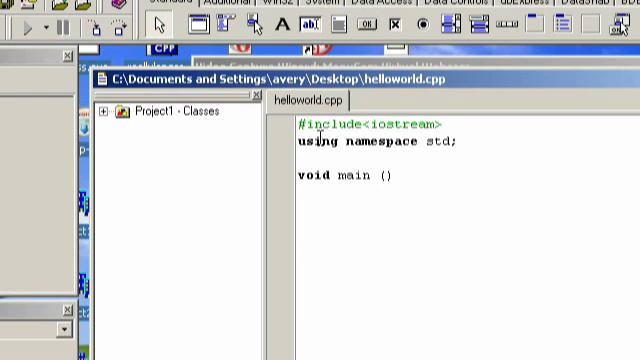Image resolution: width=640 pixels, height=360 pixels.
Task: Open the combo box dropdown in the lower left panel
Action: (64, 329)
